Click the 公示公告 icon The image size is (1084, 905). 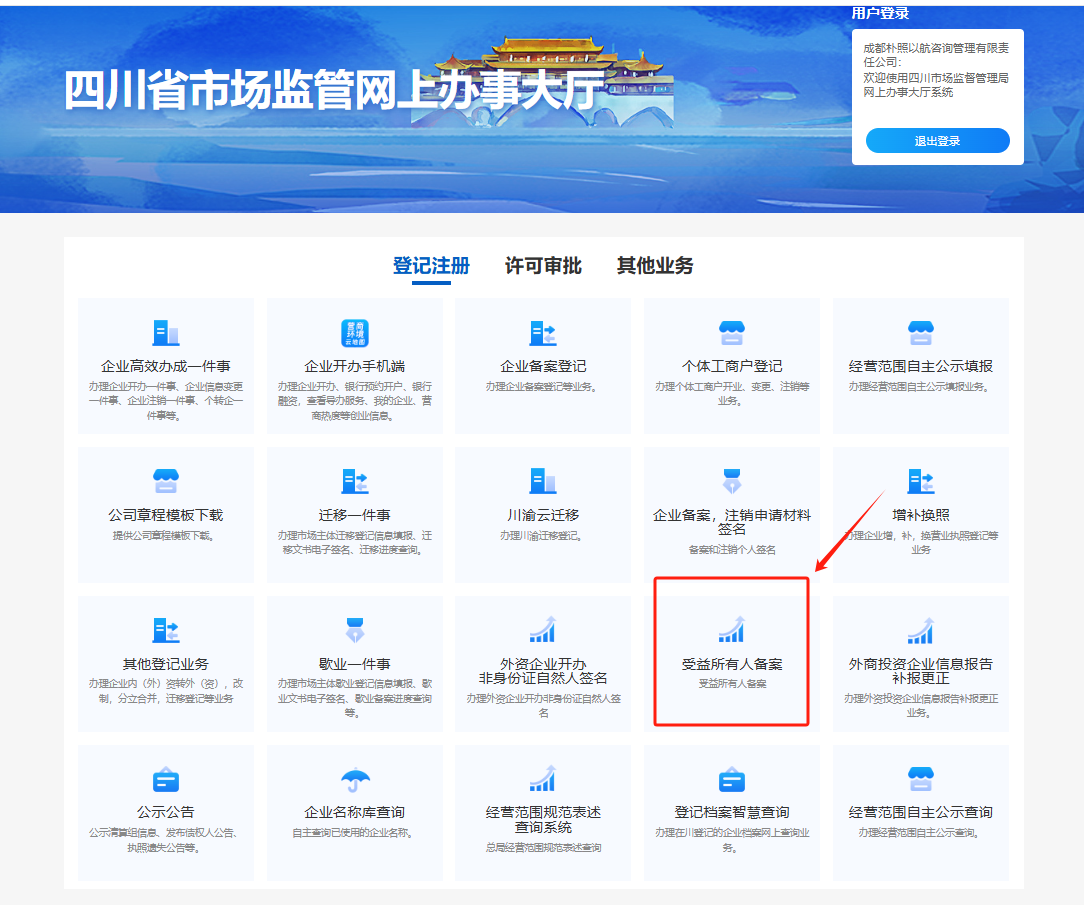[165, 779]
